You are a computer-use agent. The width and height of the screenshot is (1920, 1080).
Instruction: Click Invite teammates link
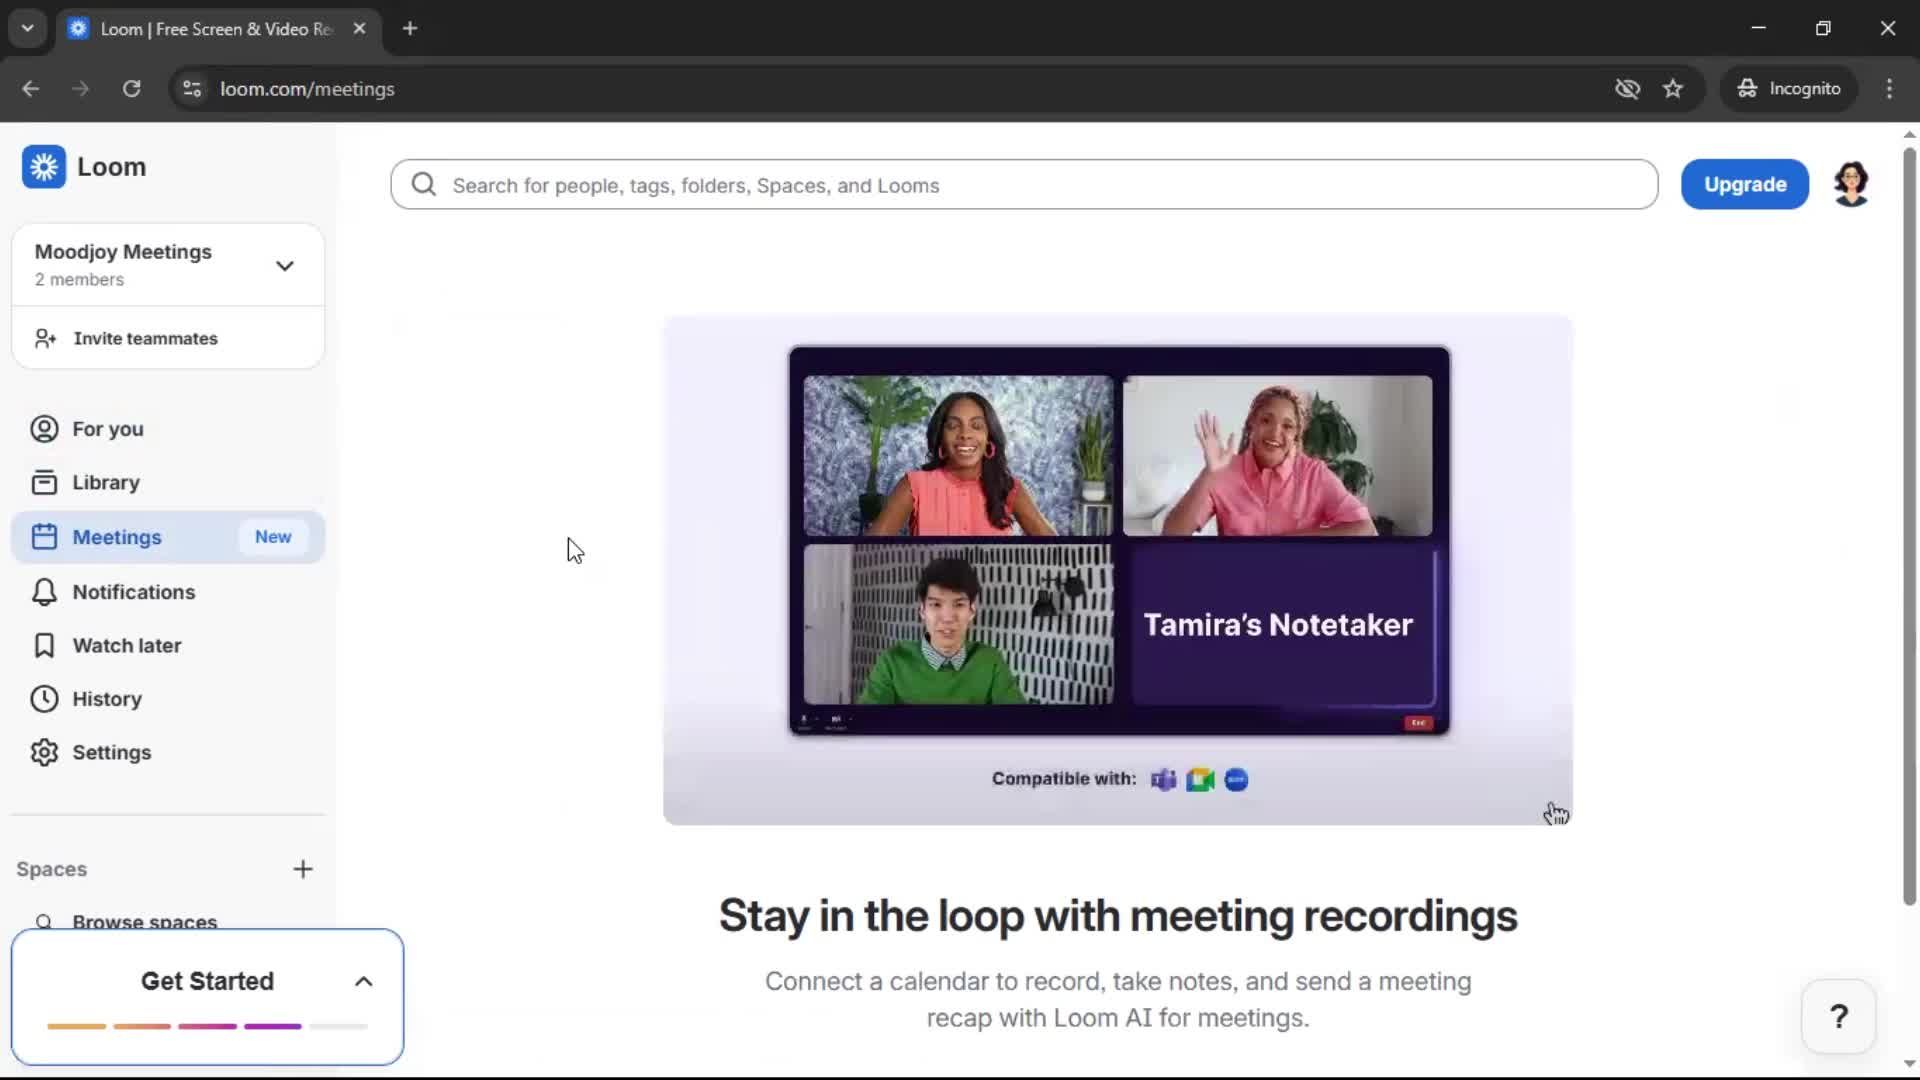point(145,339)
